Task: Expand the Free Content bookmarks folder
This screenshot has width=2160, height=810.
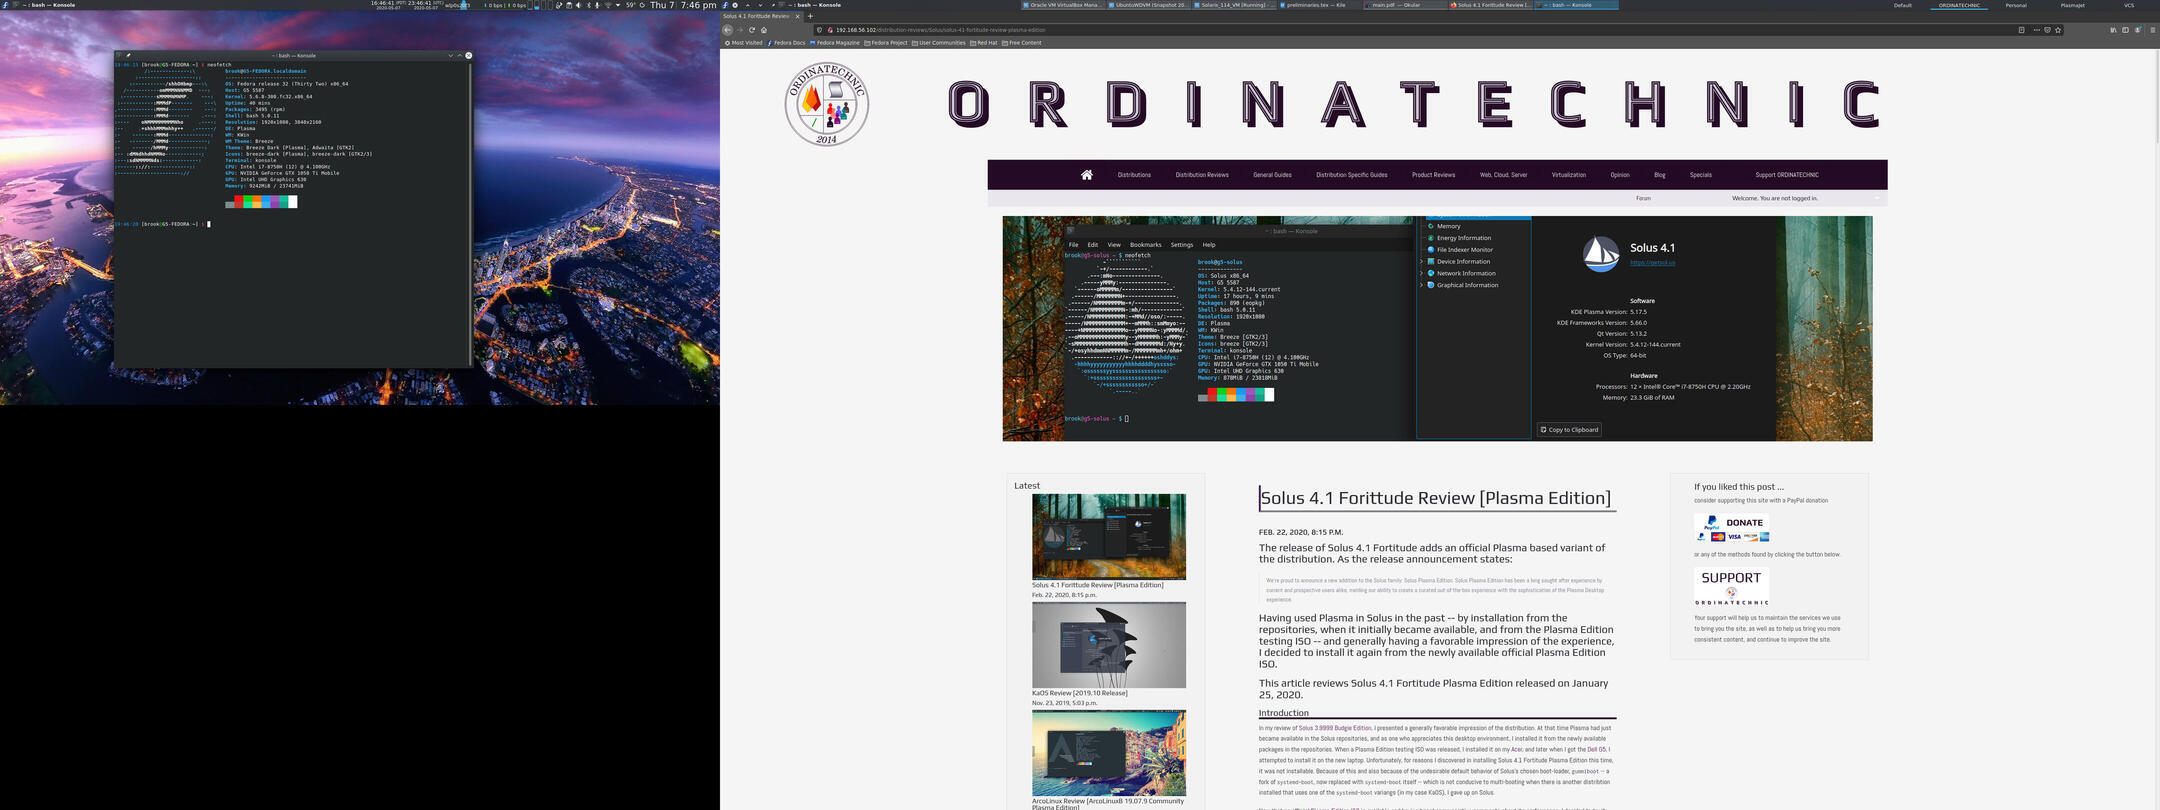Action: click(1022, 43)
